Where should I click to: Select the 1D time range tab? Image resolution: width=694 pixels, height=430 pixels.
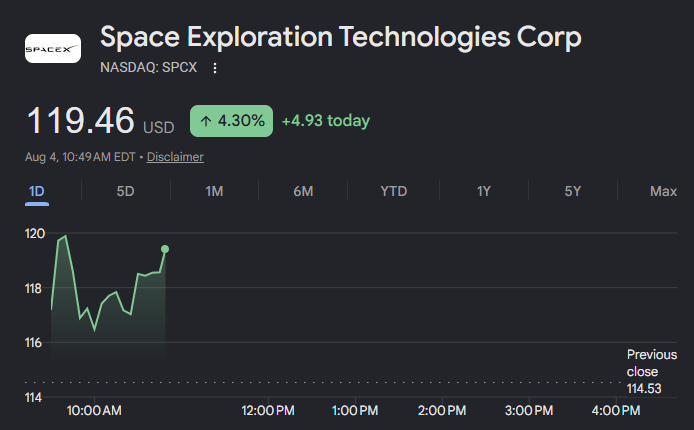click(x=37, y=192)
